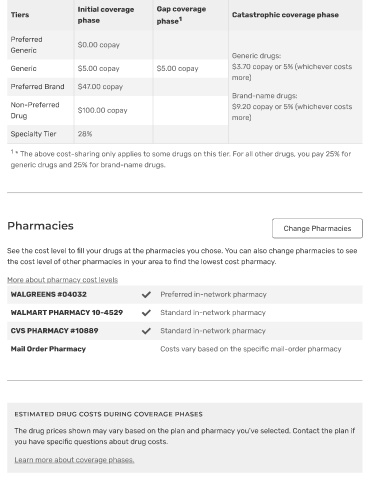Image resolution: width=370 pixels, height=480 pixels.
Task: Open More about pharmacy cost levels link
Action: 63,280
